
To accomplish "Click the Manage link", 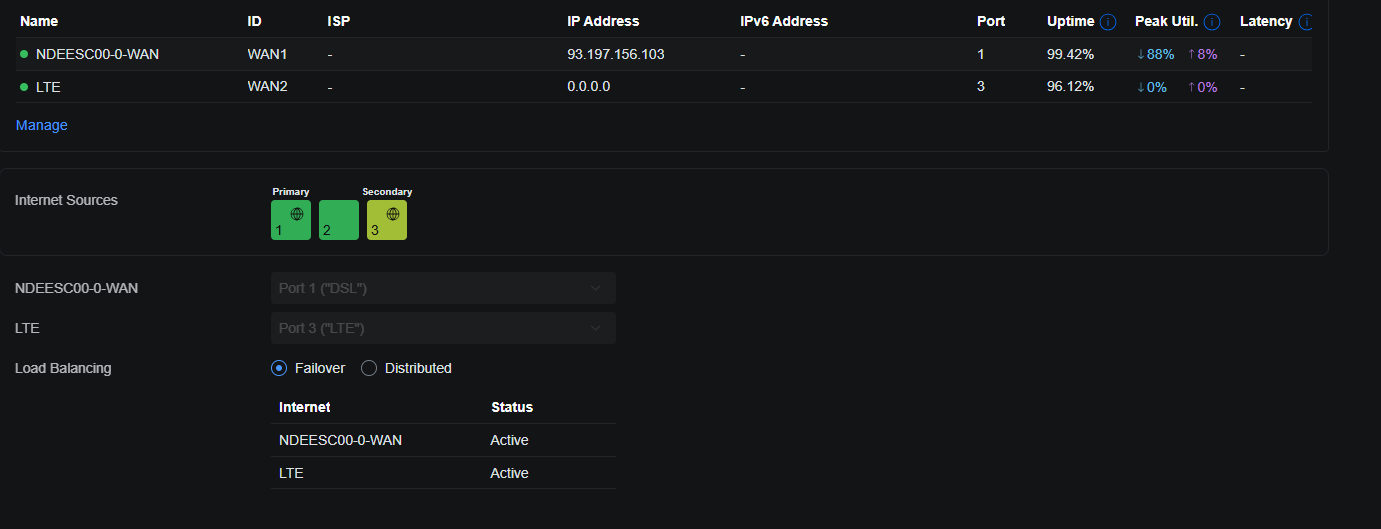I will point(42,125).
